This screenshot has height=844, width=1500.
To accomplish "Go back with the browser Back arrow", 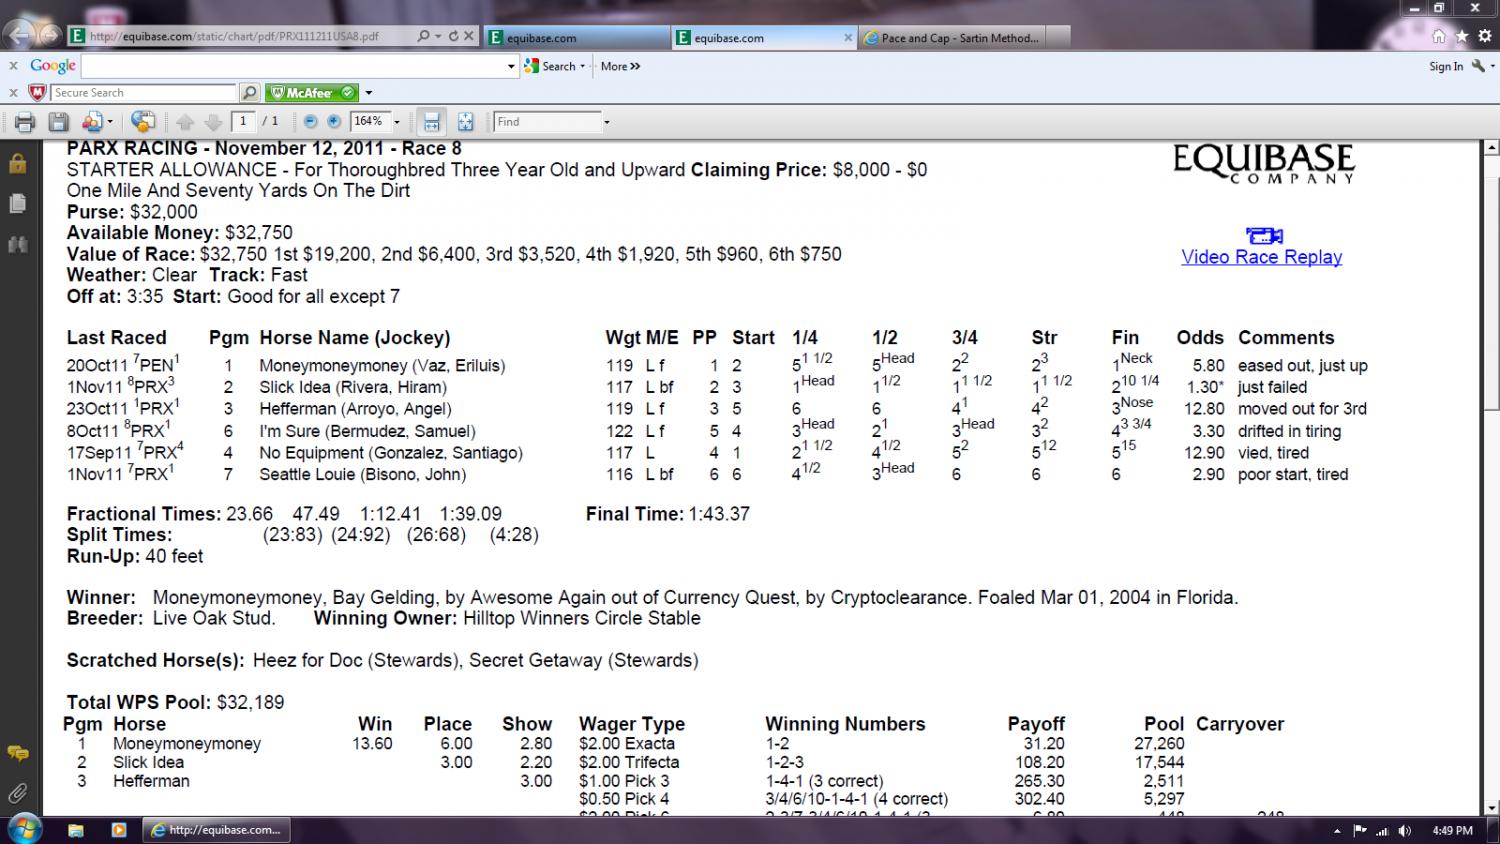I will click(19, 35).
